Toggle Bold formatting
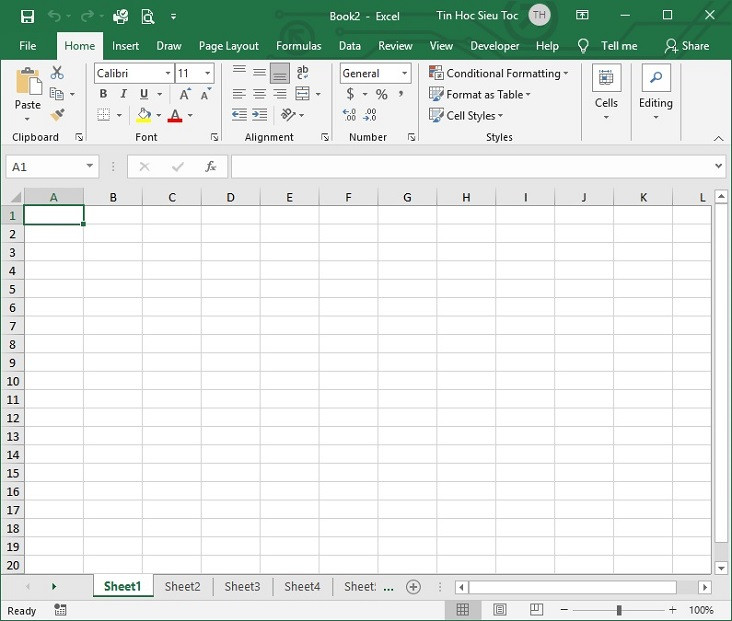The height and width of the screenshot is (621, 732). [103, 94]
